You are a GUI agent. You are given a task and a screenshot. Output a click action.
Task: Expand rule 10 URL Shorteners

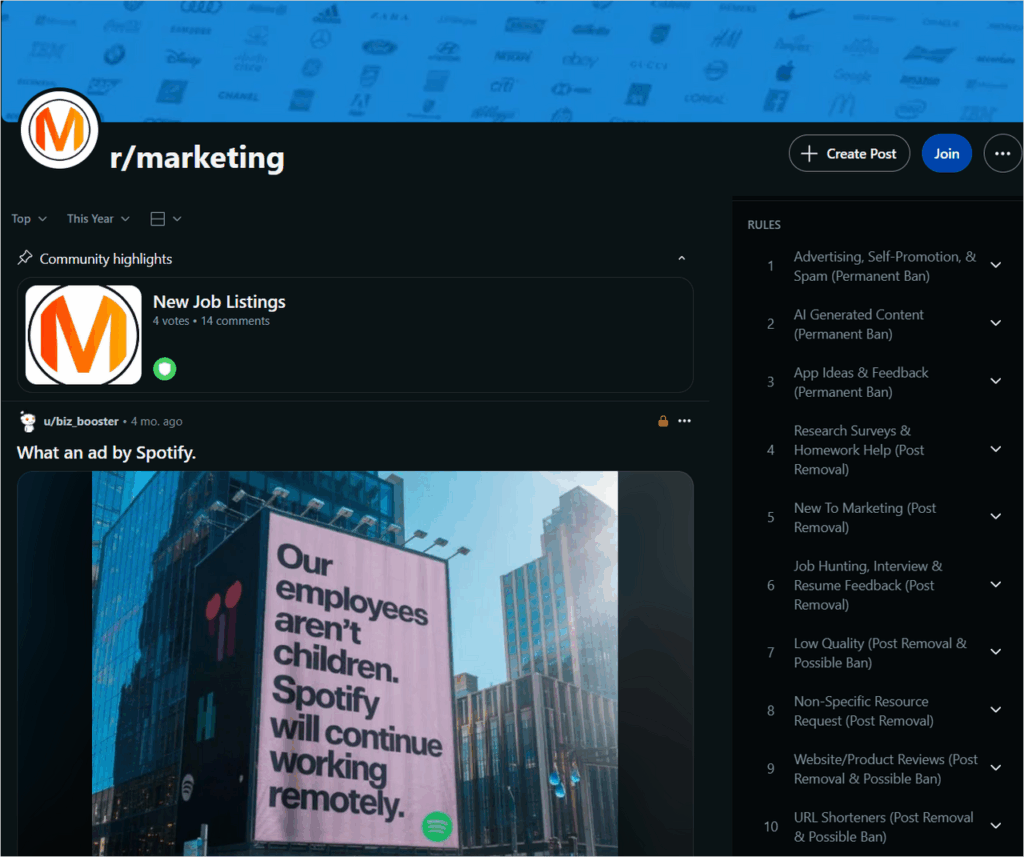[996, 826]
